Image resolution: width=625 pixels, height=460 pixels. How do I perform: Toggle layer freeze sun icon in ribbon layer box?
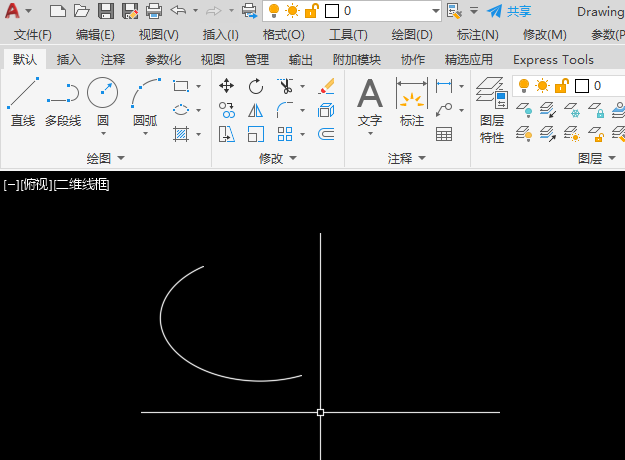click(542, 86)
